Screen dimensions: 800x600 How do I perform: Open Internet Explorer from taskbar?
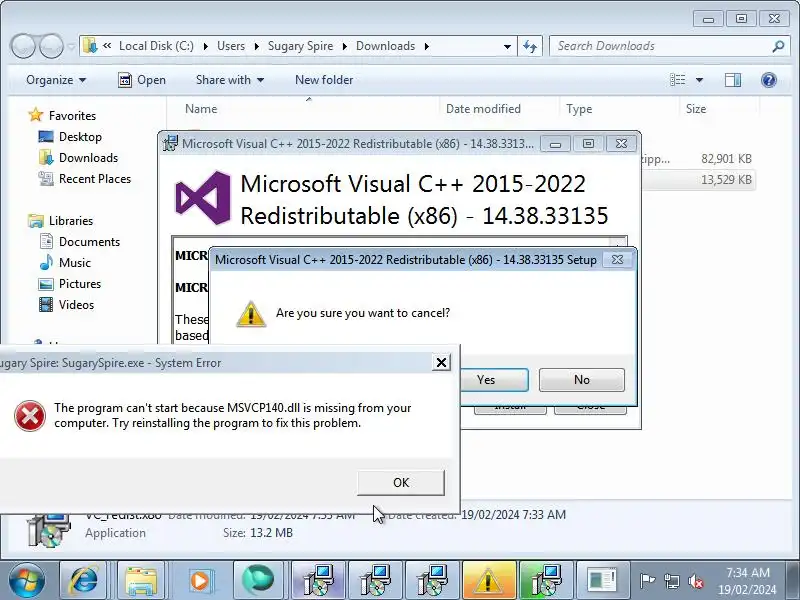point(84,581)
